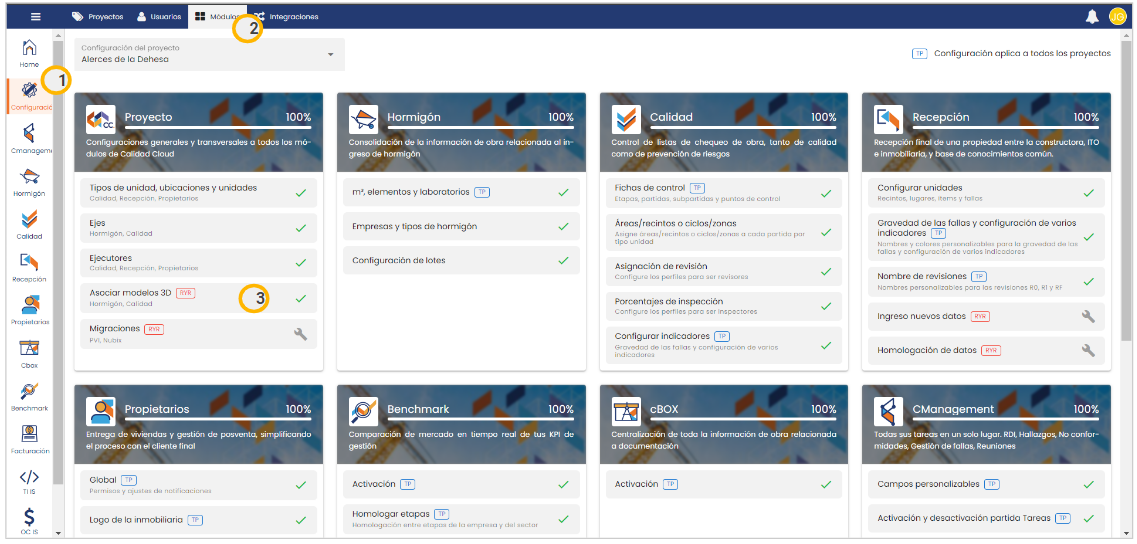Viewport: 1137px width, 544px height.
Task: Expand the Configuración del proyecto dropdown
Action: (331, 54)
